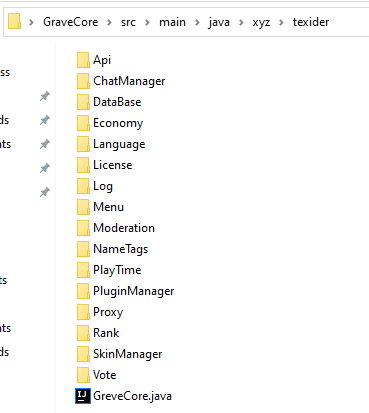Click the Rank folder icon

click(83, 333)
